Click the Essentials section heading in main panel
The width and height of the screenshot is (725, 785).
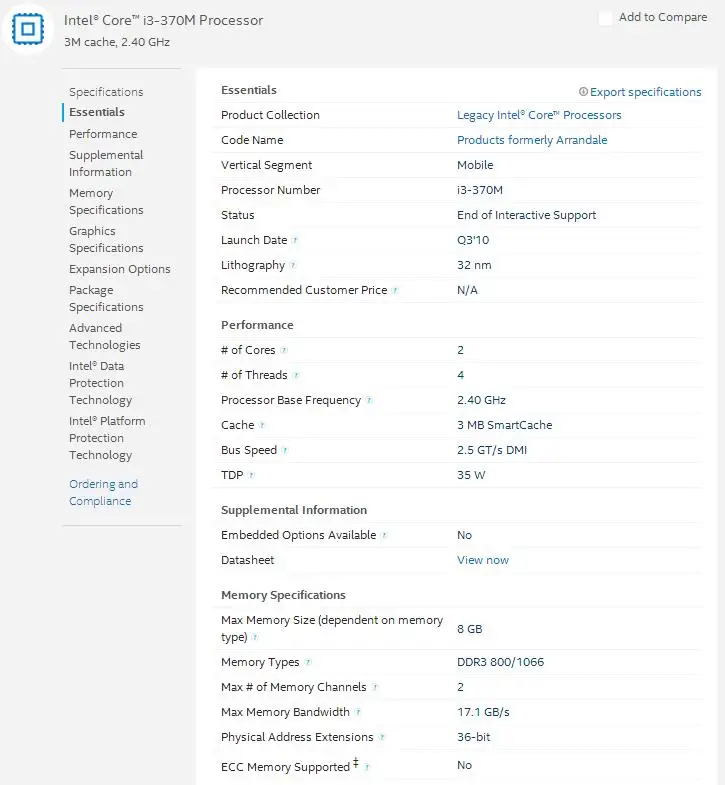248,90
